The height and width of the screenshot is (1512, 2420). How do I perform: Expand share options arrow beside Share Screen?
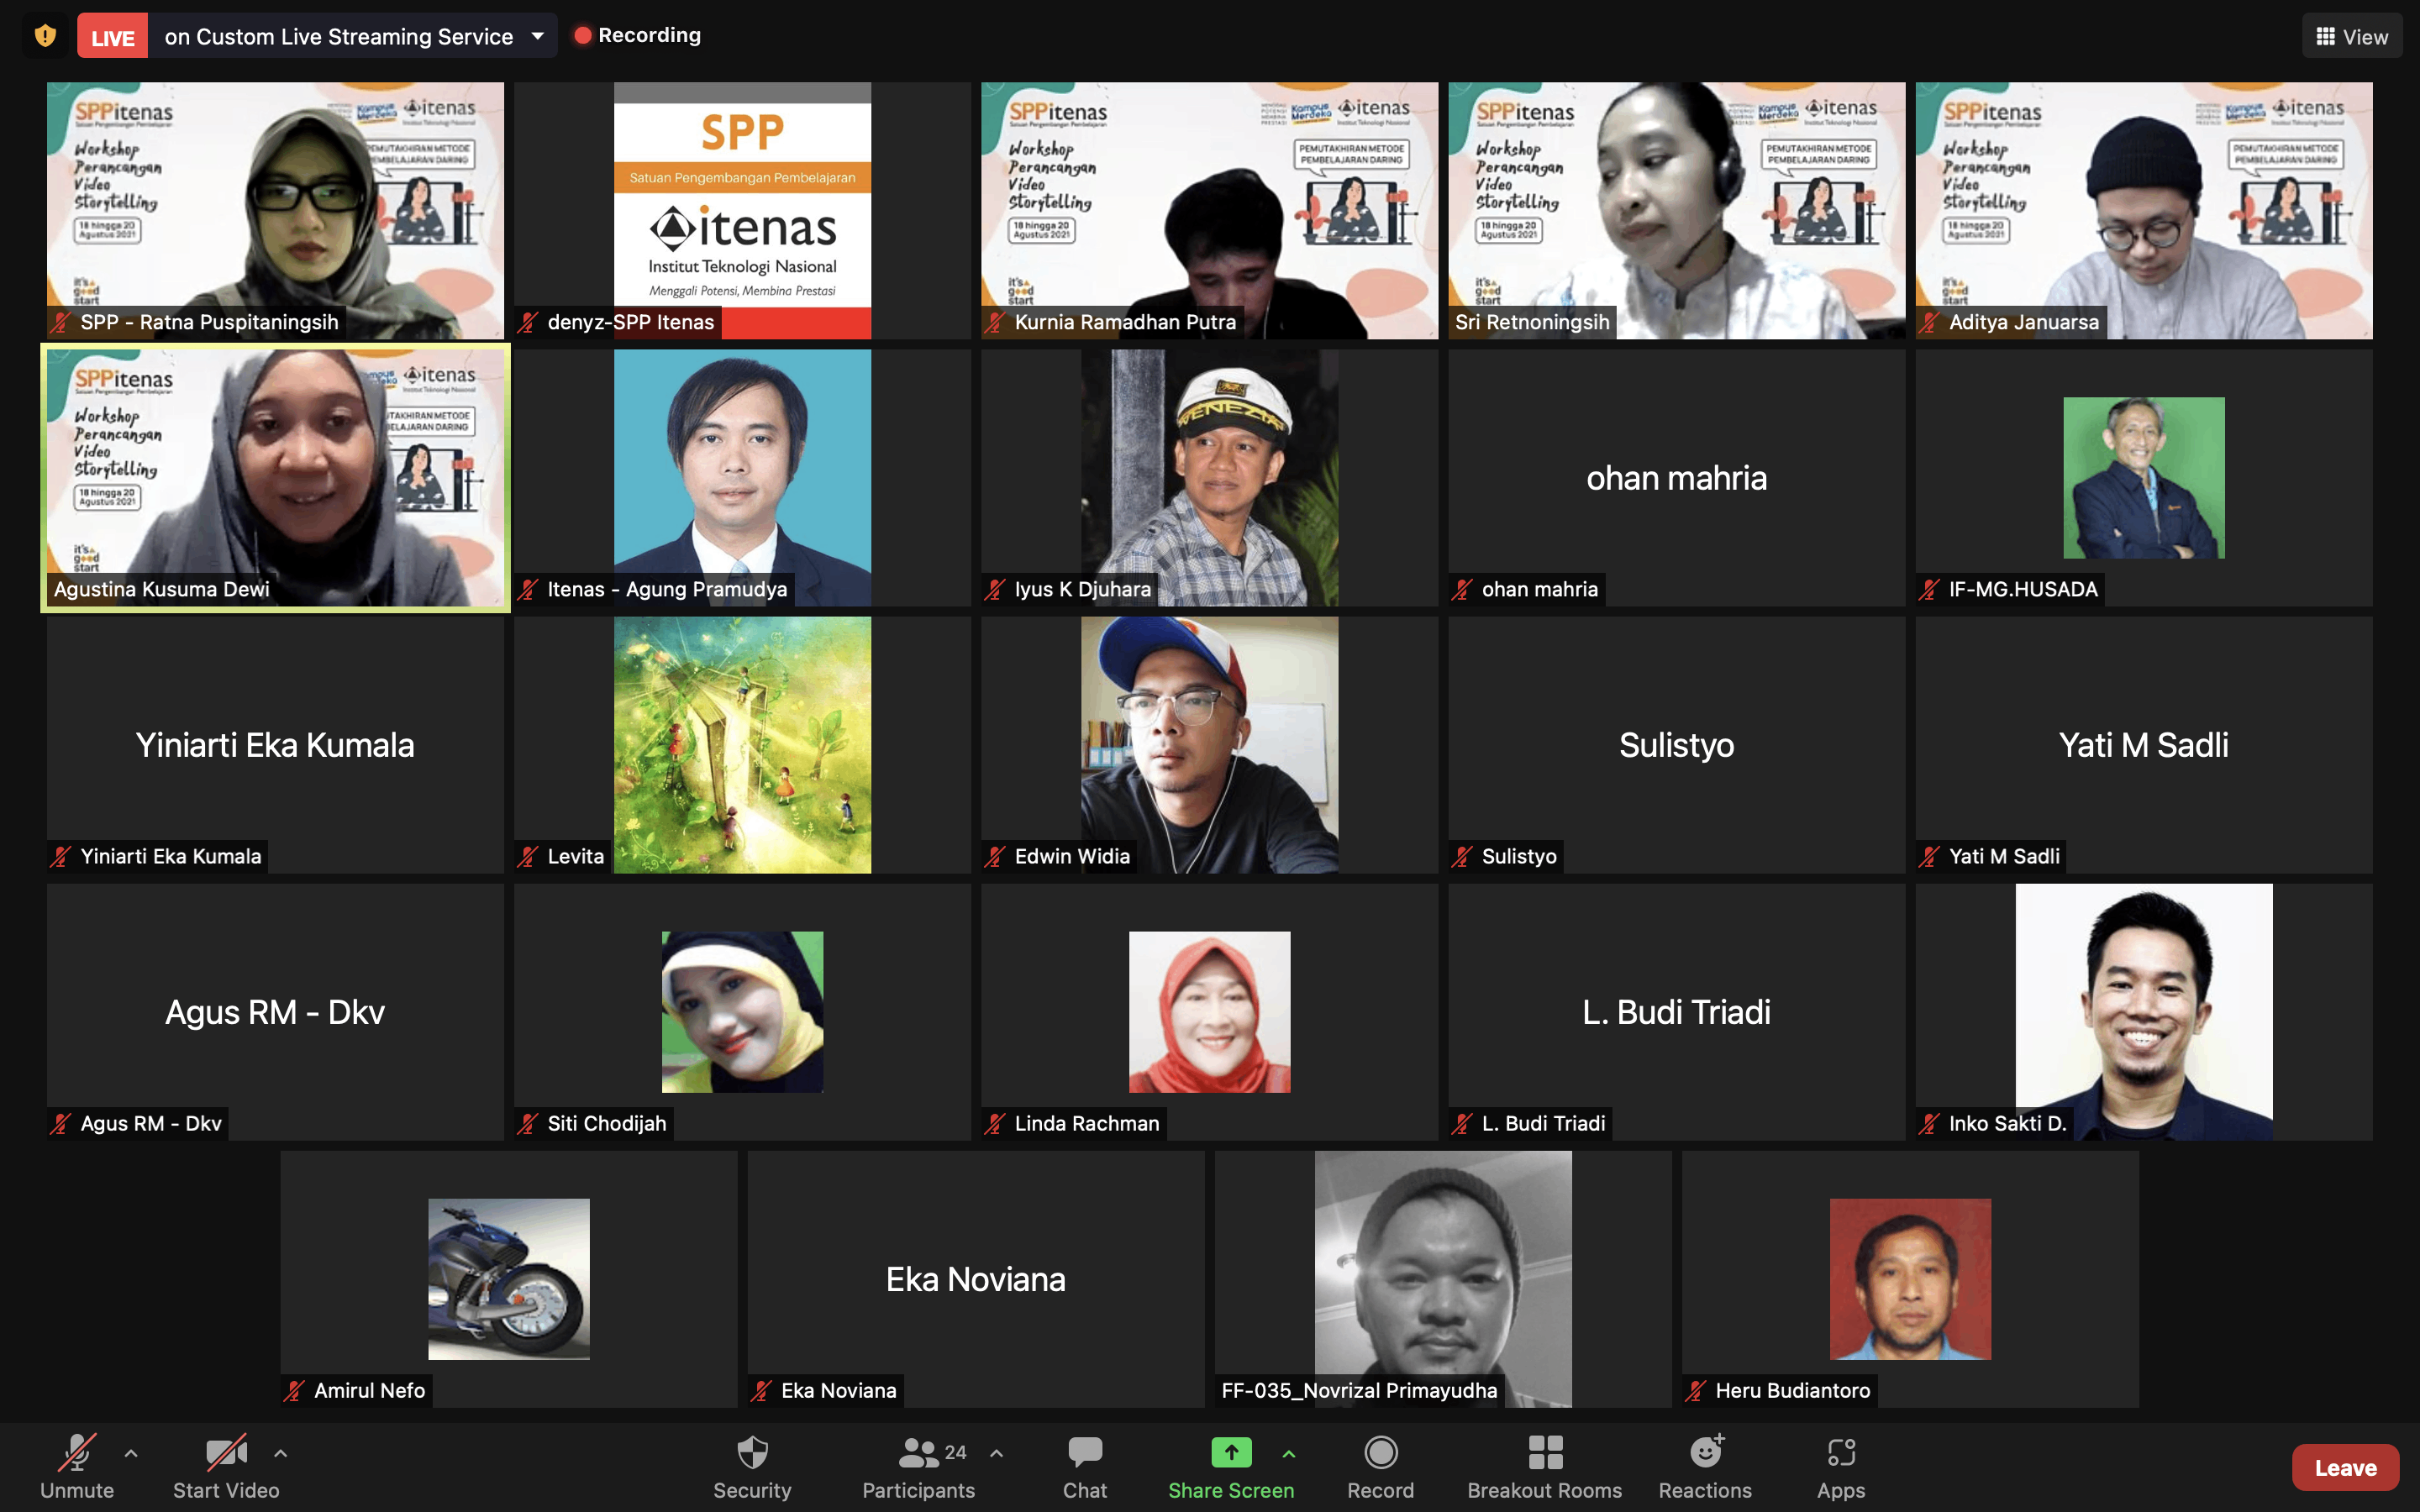click(1289, 1453)
